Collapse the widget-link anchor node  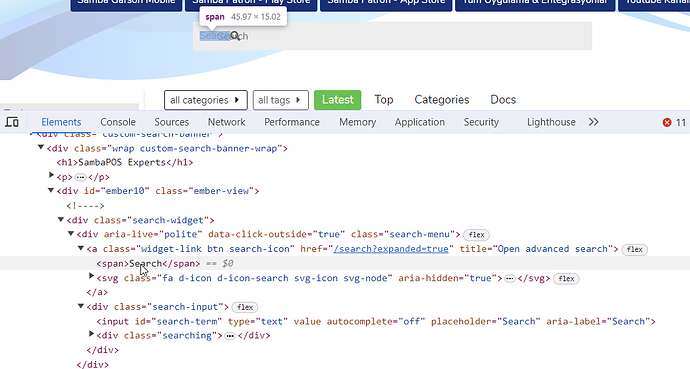coord(81,248)
